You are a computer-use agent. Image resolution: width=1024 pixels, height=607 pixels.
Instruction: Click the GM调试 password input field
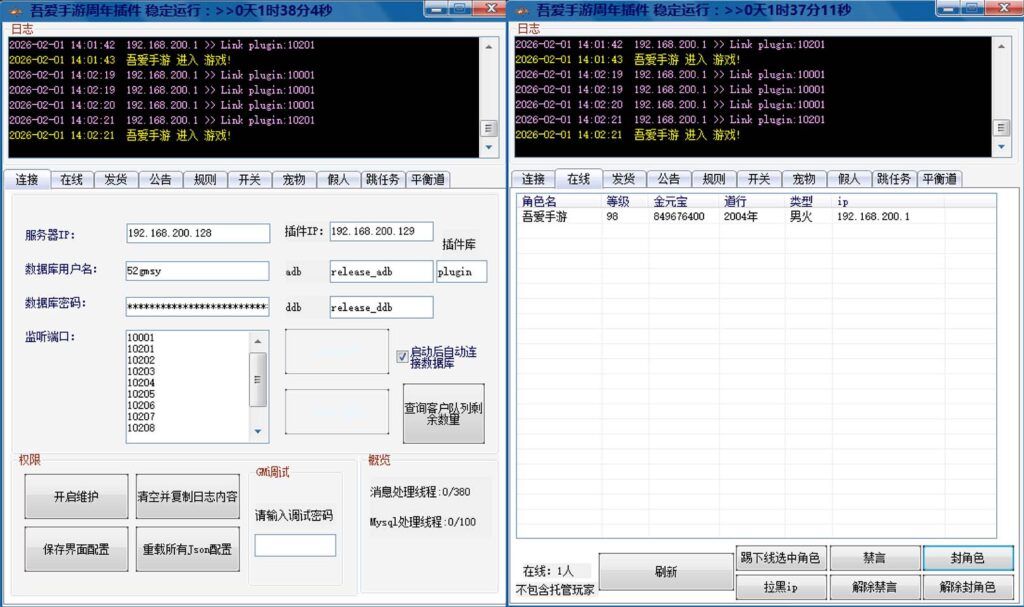tap(295, 546)
